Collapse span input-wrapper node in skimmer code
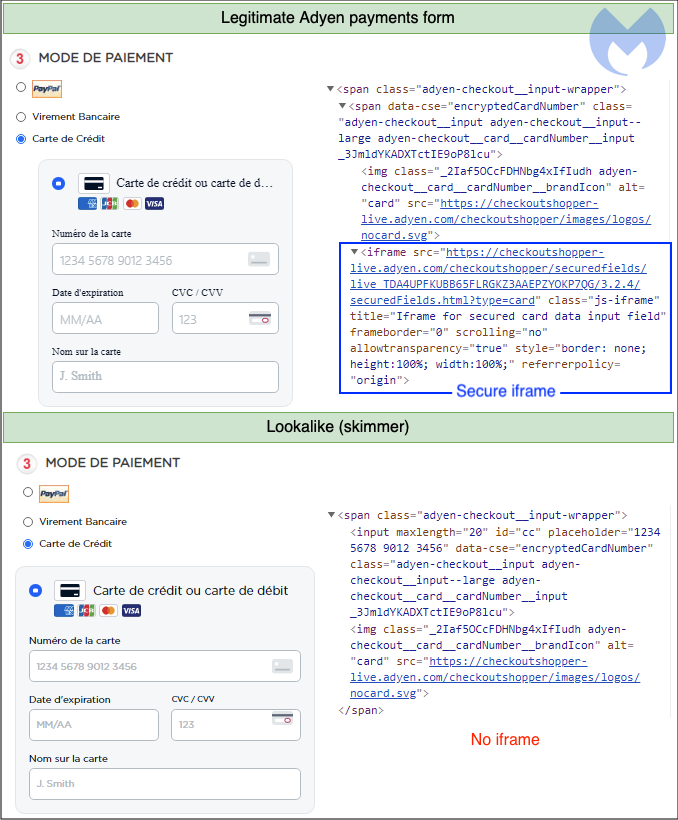Screen dimensions: 678x820 click(331, 515)
